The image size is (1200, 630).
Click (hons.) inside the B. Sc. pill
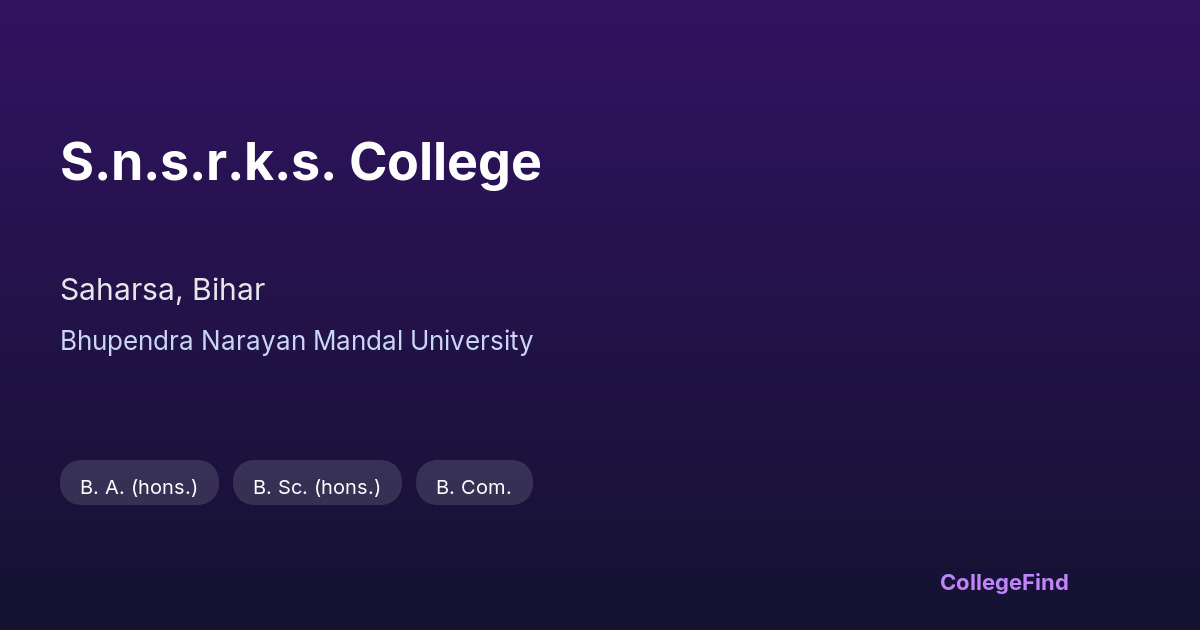[x=347, y=487]
